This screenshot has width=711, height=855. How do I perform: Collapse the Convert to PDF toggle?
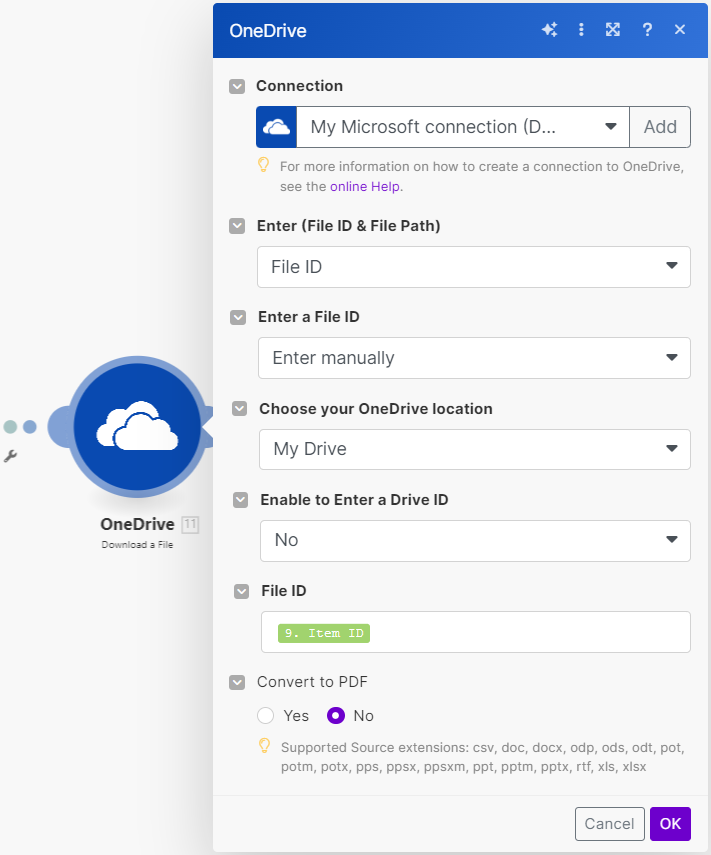pyautogui.click(x=237, y=682)
